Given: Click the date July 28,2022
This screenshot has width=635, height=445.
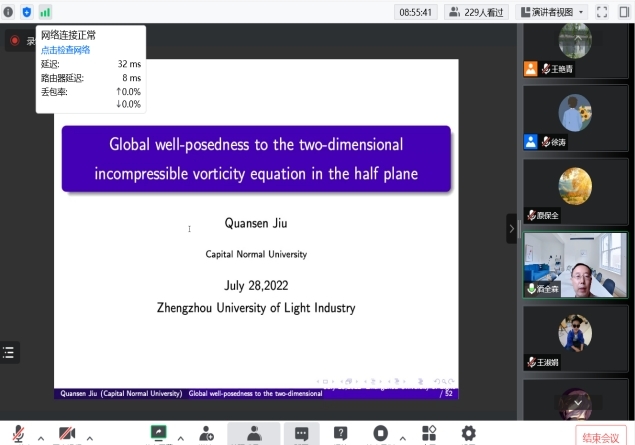Looking at the screenshot, I should point(256,285).
